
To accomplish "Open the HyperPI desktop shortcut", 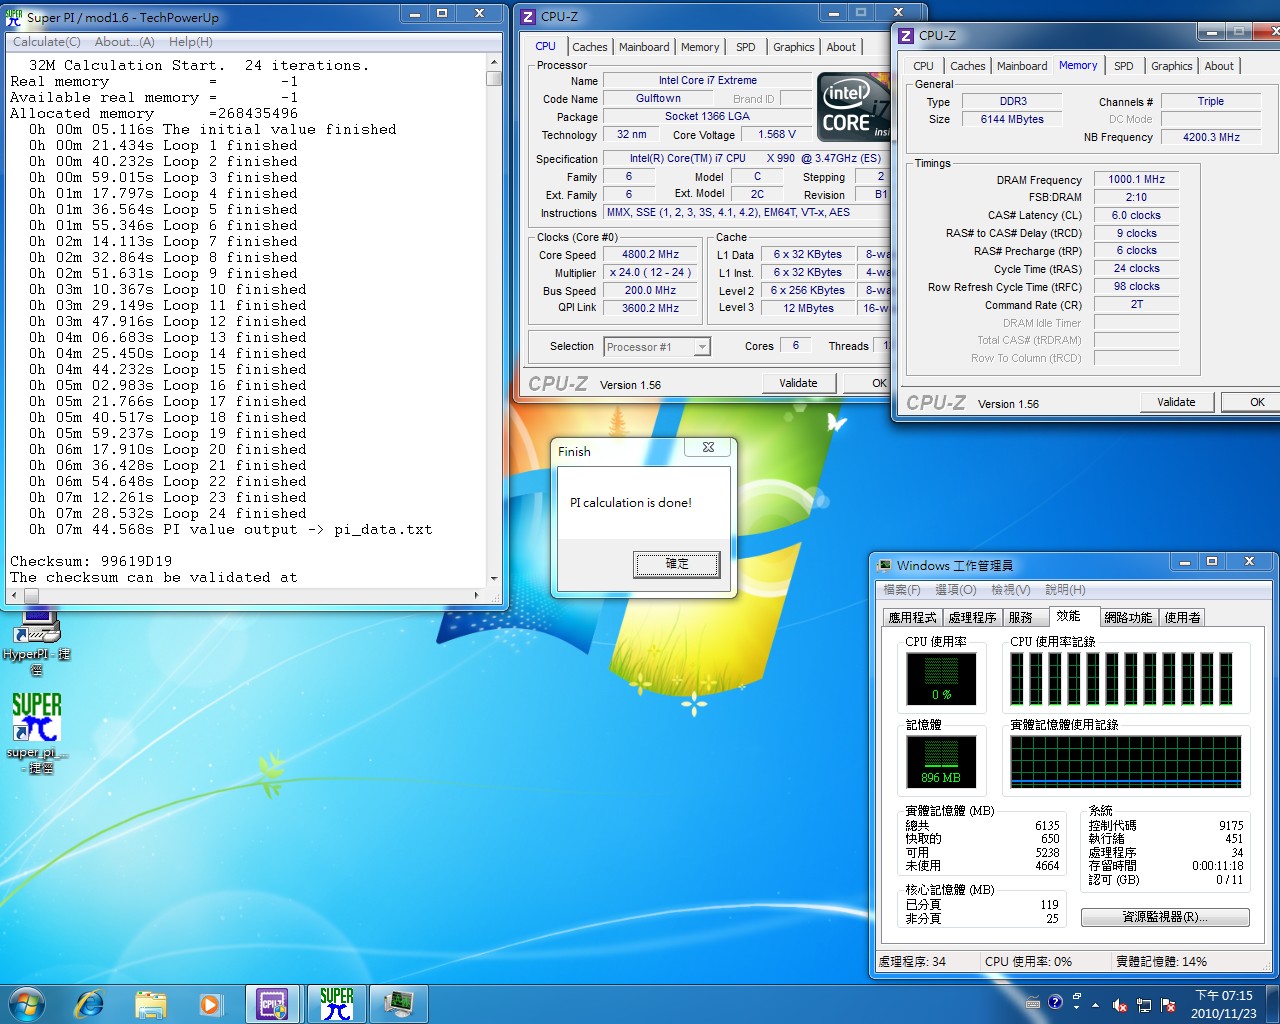I will coord(37,640).
